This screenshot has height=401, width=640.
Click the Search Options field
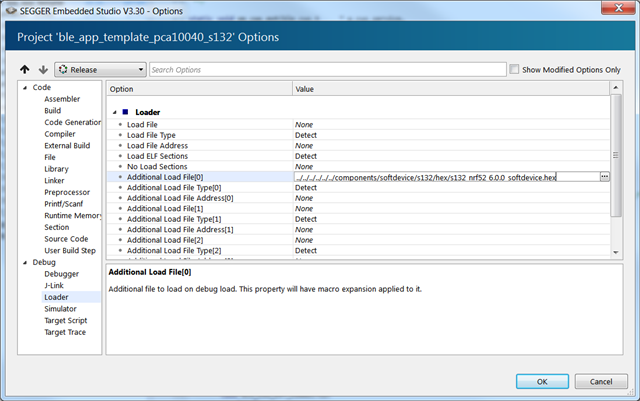(x=328, y=69)
